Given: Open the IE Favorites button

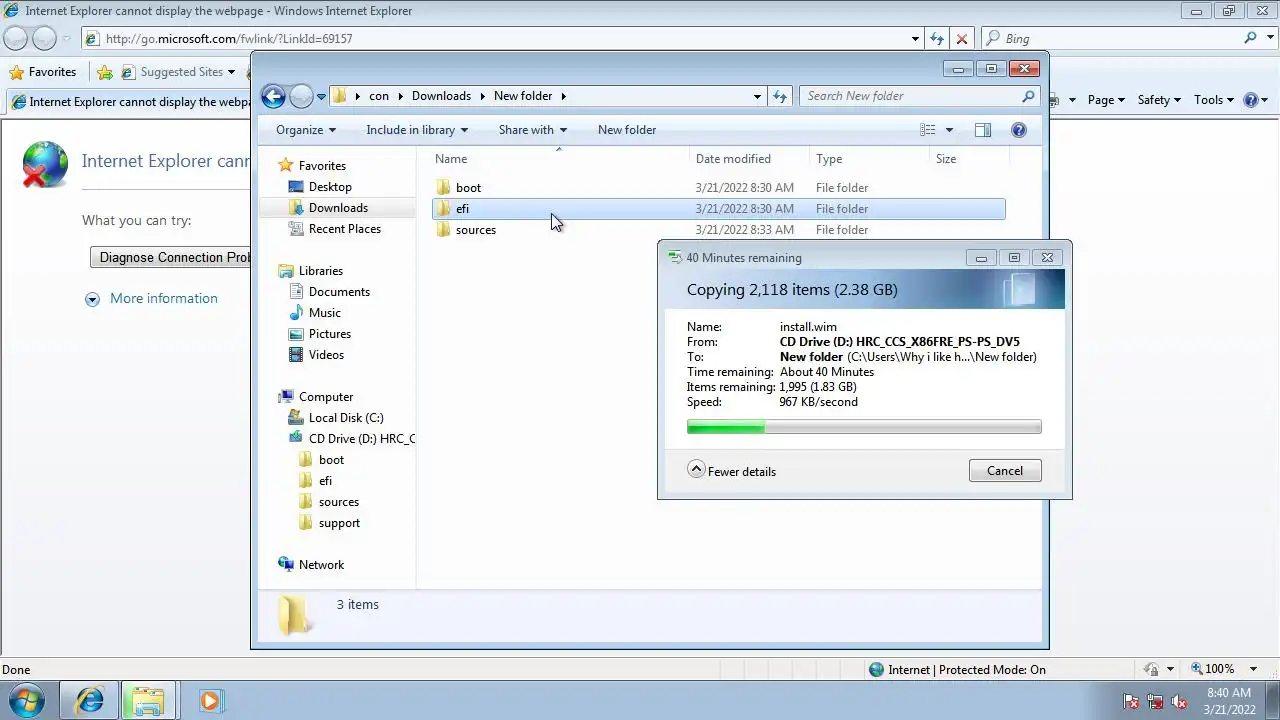Looking at the screenshot, I should [x=43, y=72].
